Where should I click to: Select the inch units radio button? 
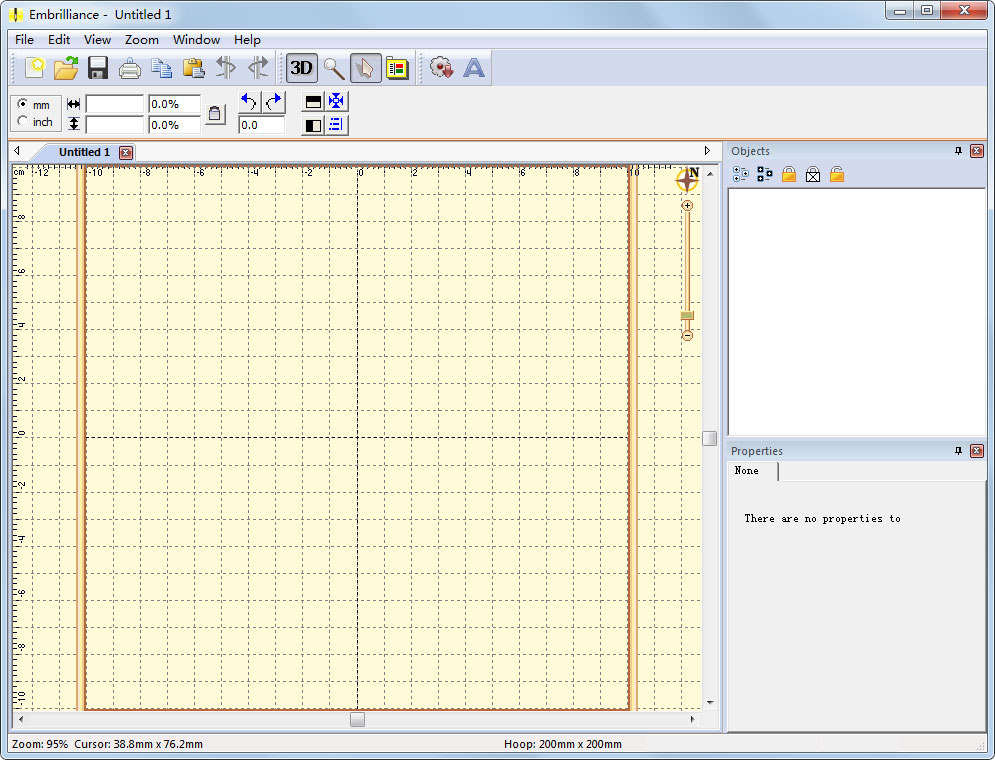23,121
